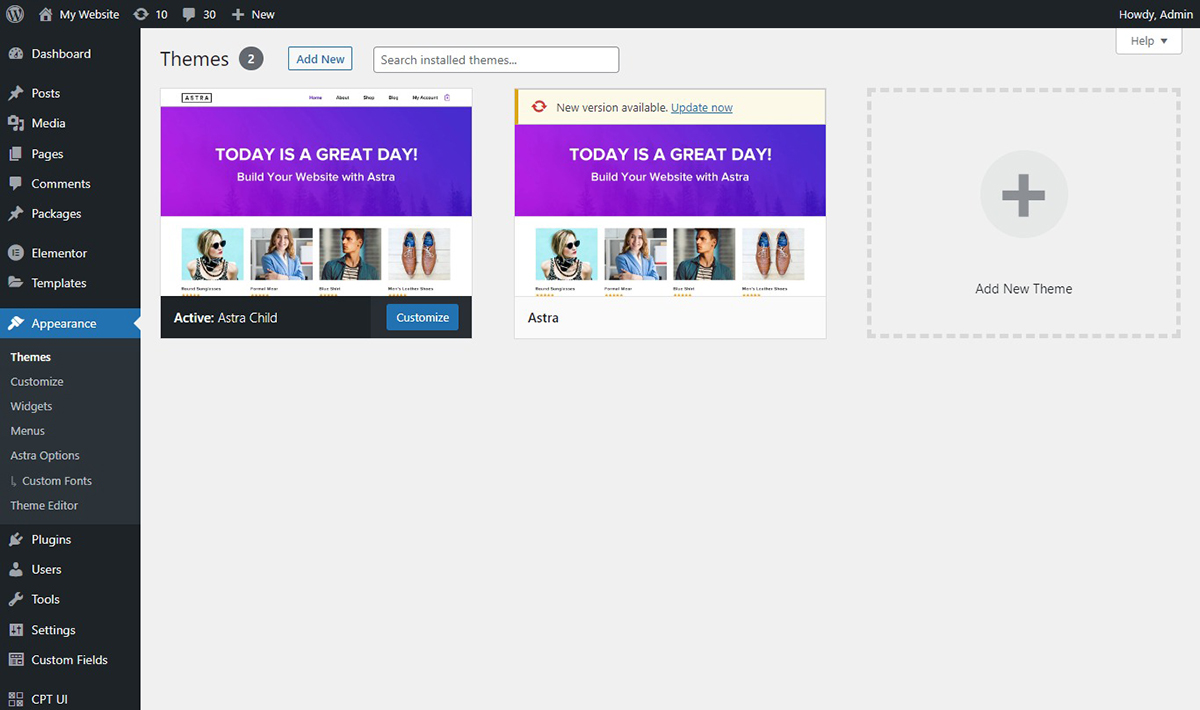Open the Pages menu label
Image resolution: width=1200 pixels, height=710 pixels.
click(x=47, y=154)
